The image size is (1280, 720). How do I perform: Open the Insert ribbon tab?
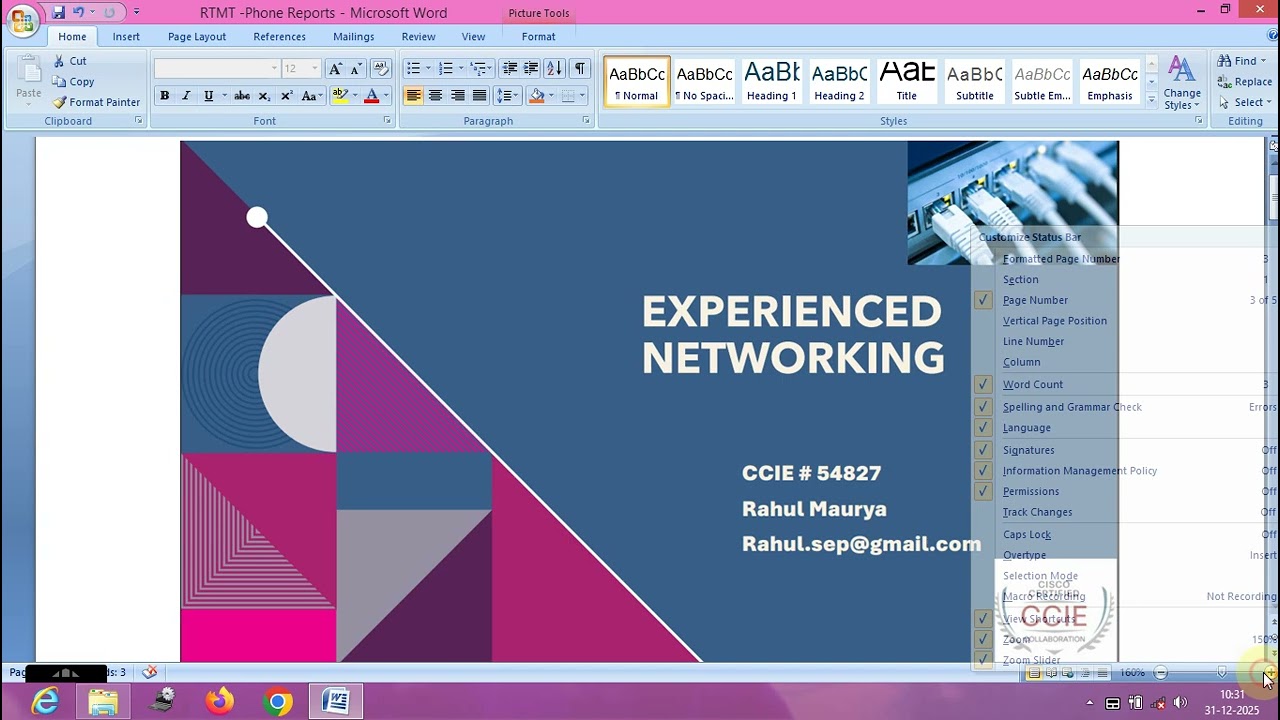(x=126, y=37)
